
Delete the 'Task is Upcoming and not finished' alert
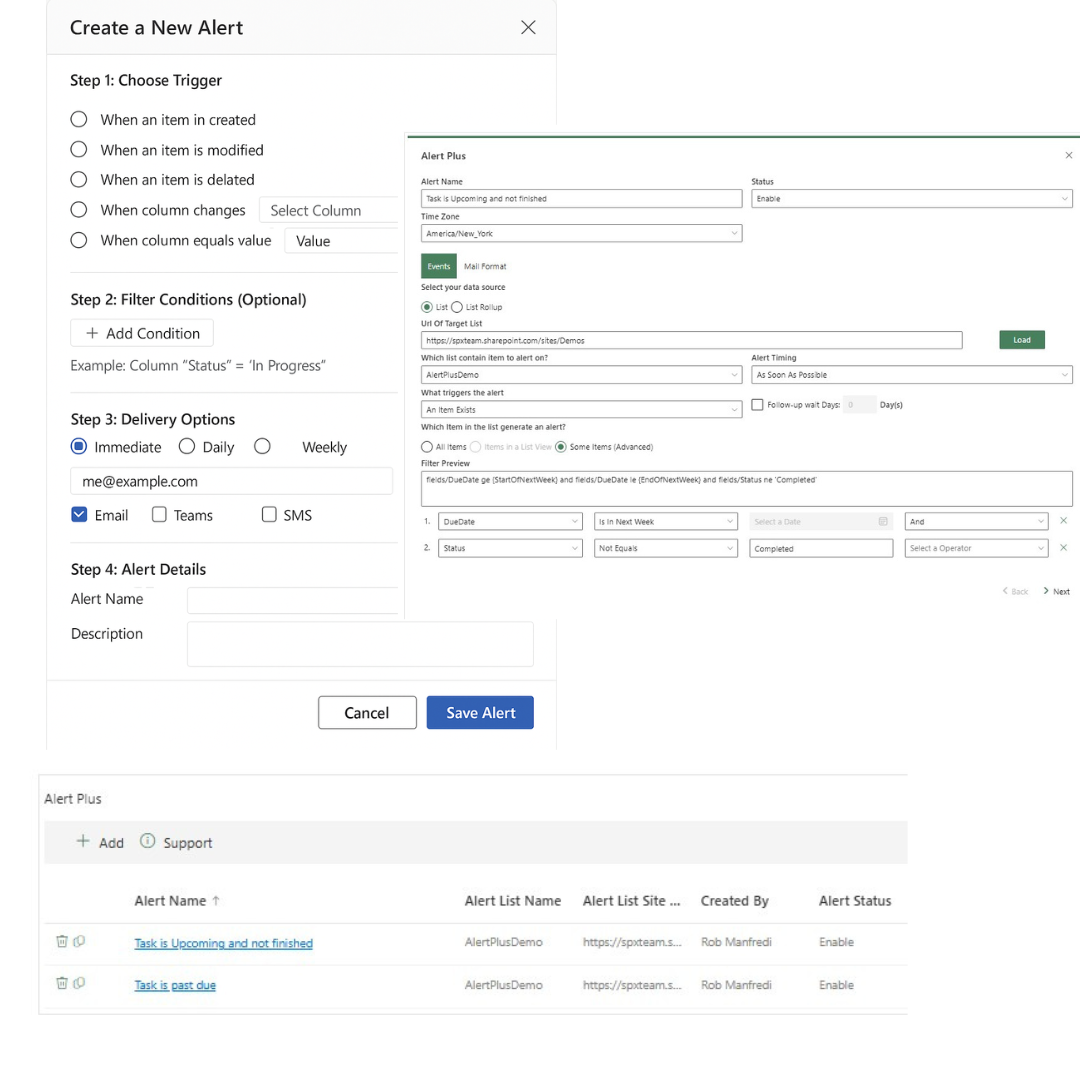tap(61, 941)
